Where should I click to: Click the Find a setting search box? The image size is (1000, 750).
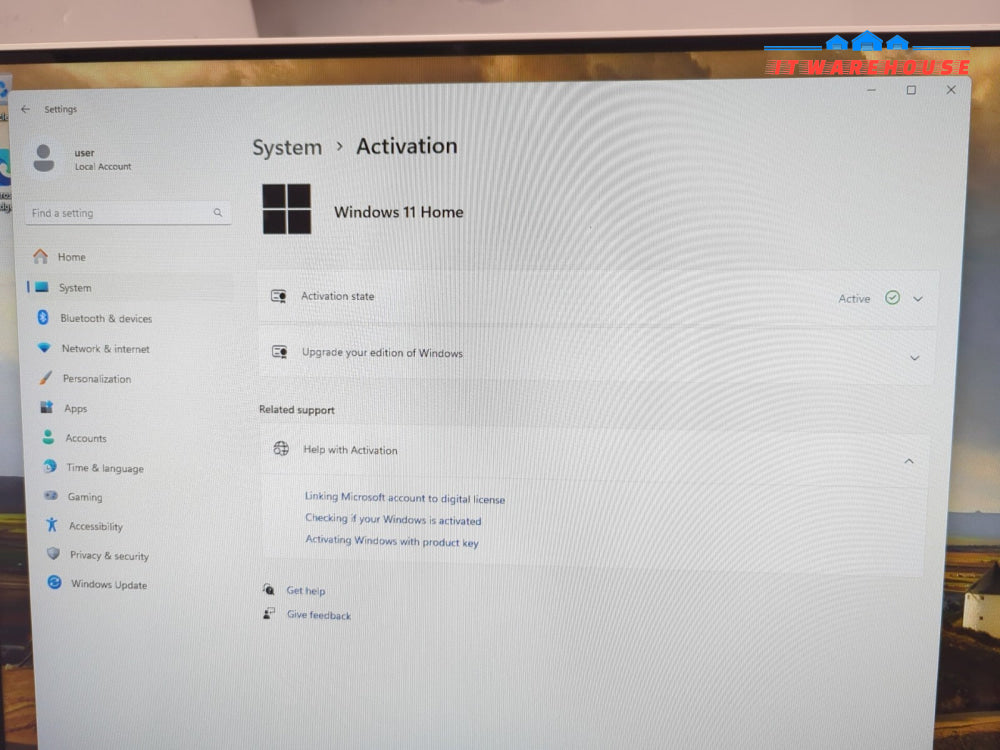128,213
